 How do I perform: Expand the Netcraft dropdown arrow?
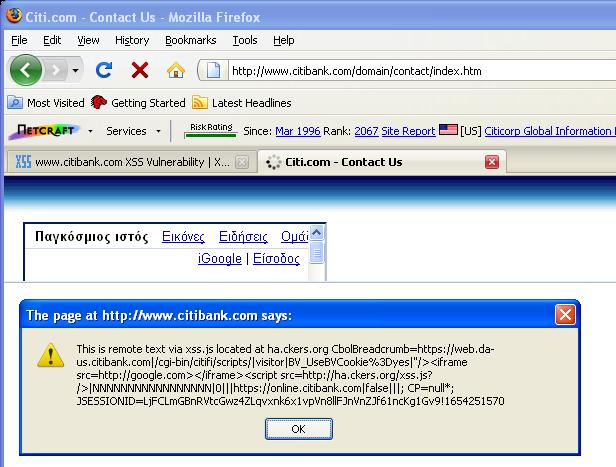coord(90,131)
